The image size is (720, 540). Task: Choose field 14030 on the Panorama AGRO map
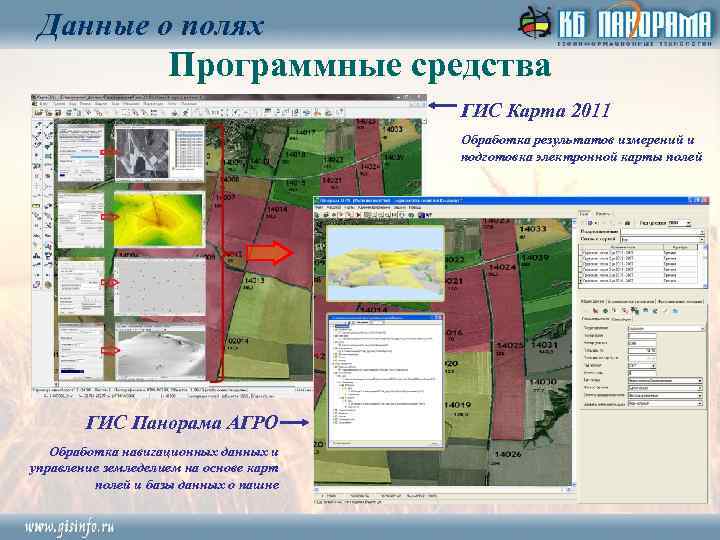(x=543, y=382)
